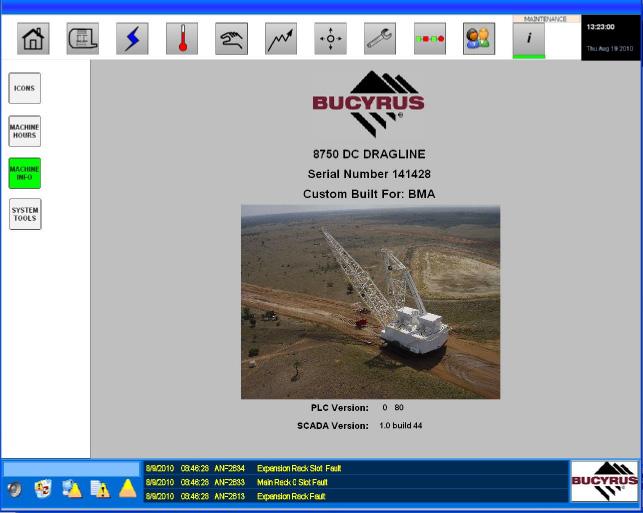Click the dragline aerial photo
This screenshot has width=643, height=513.
370,302
